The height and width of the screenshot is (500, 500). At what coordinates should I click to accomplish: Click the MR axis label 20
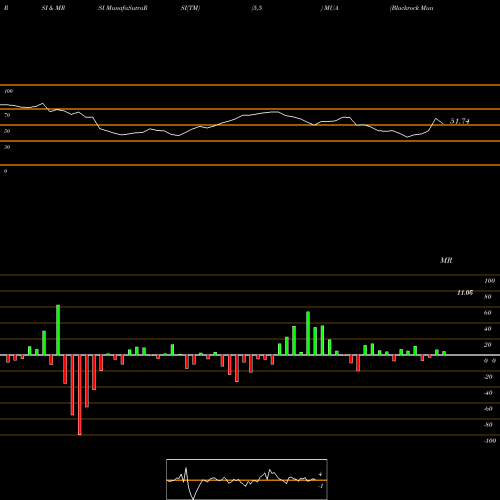click(x=488, y=345)
